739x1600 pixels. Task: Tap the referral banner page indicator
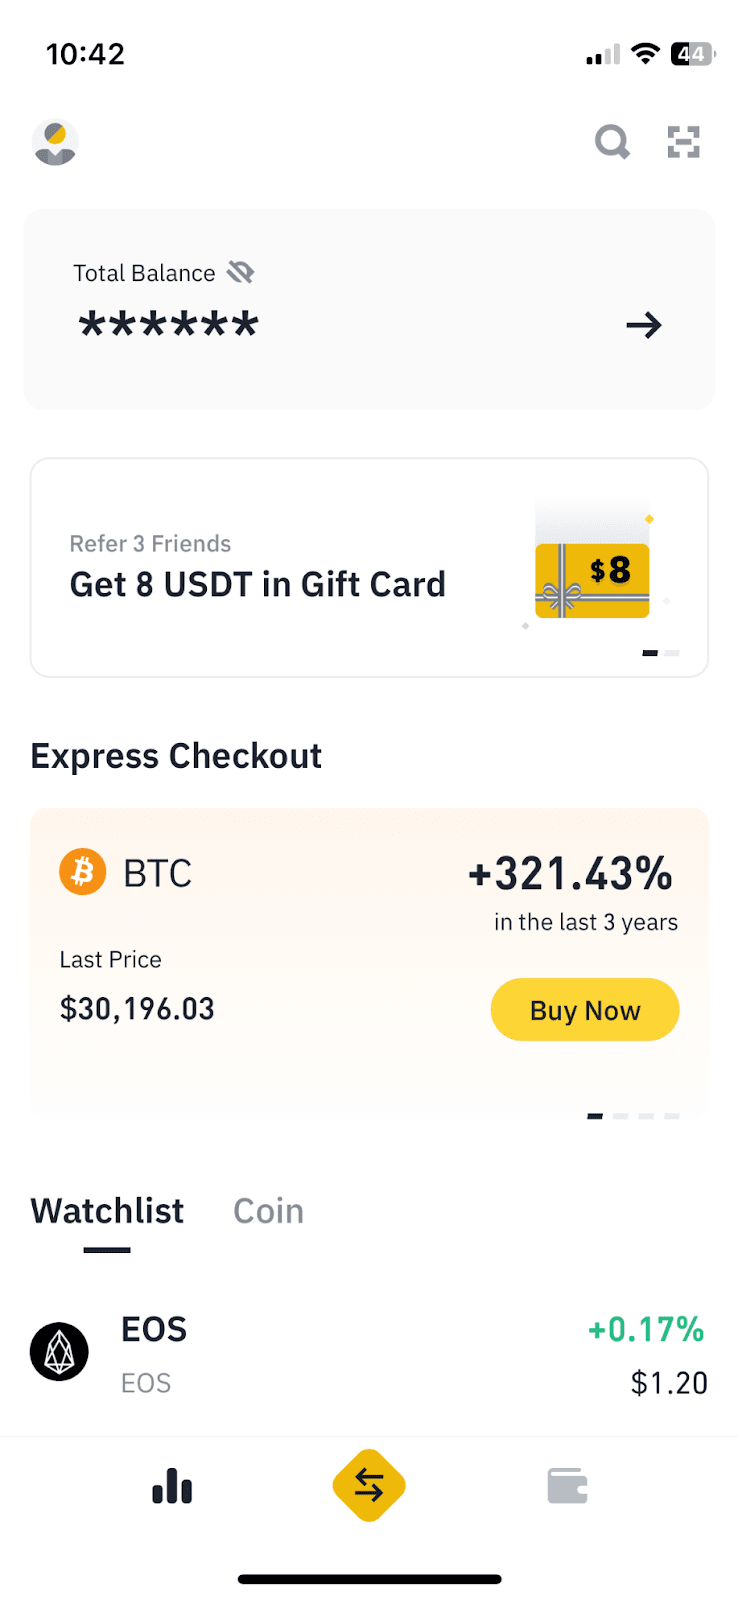(x=660, y=653)
